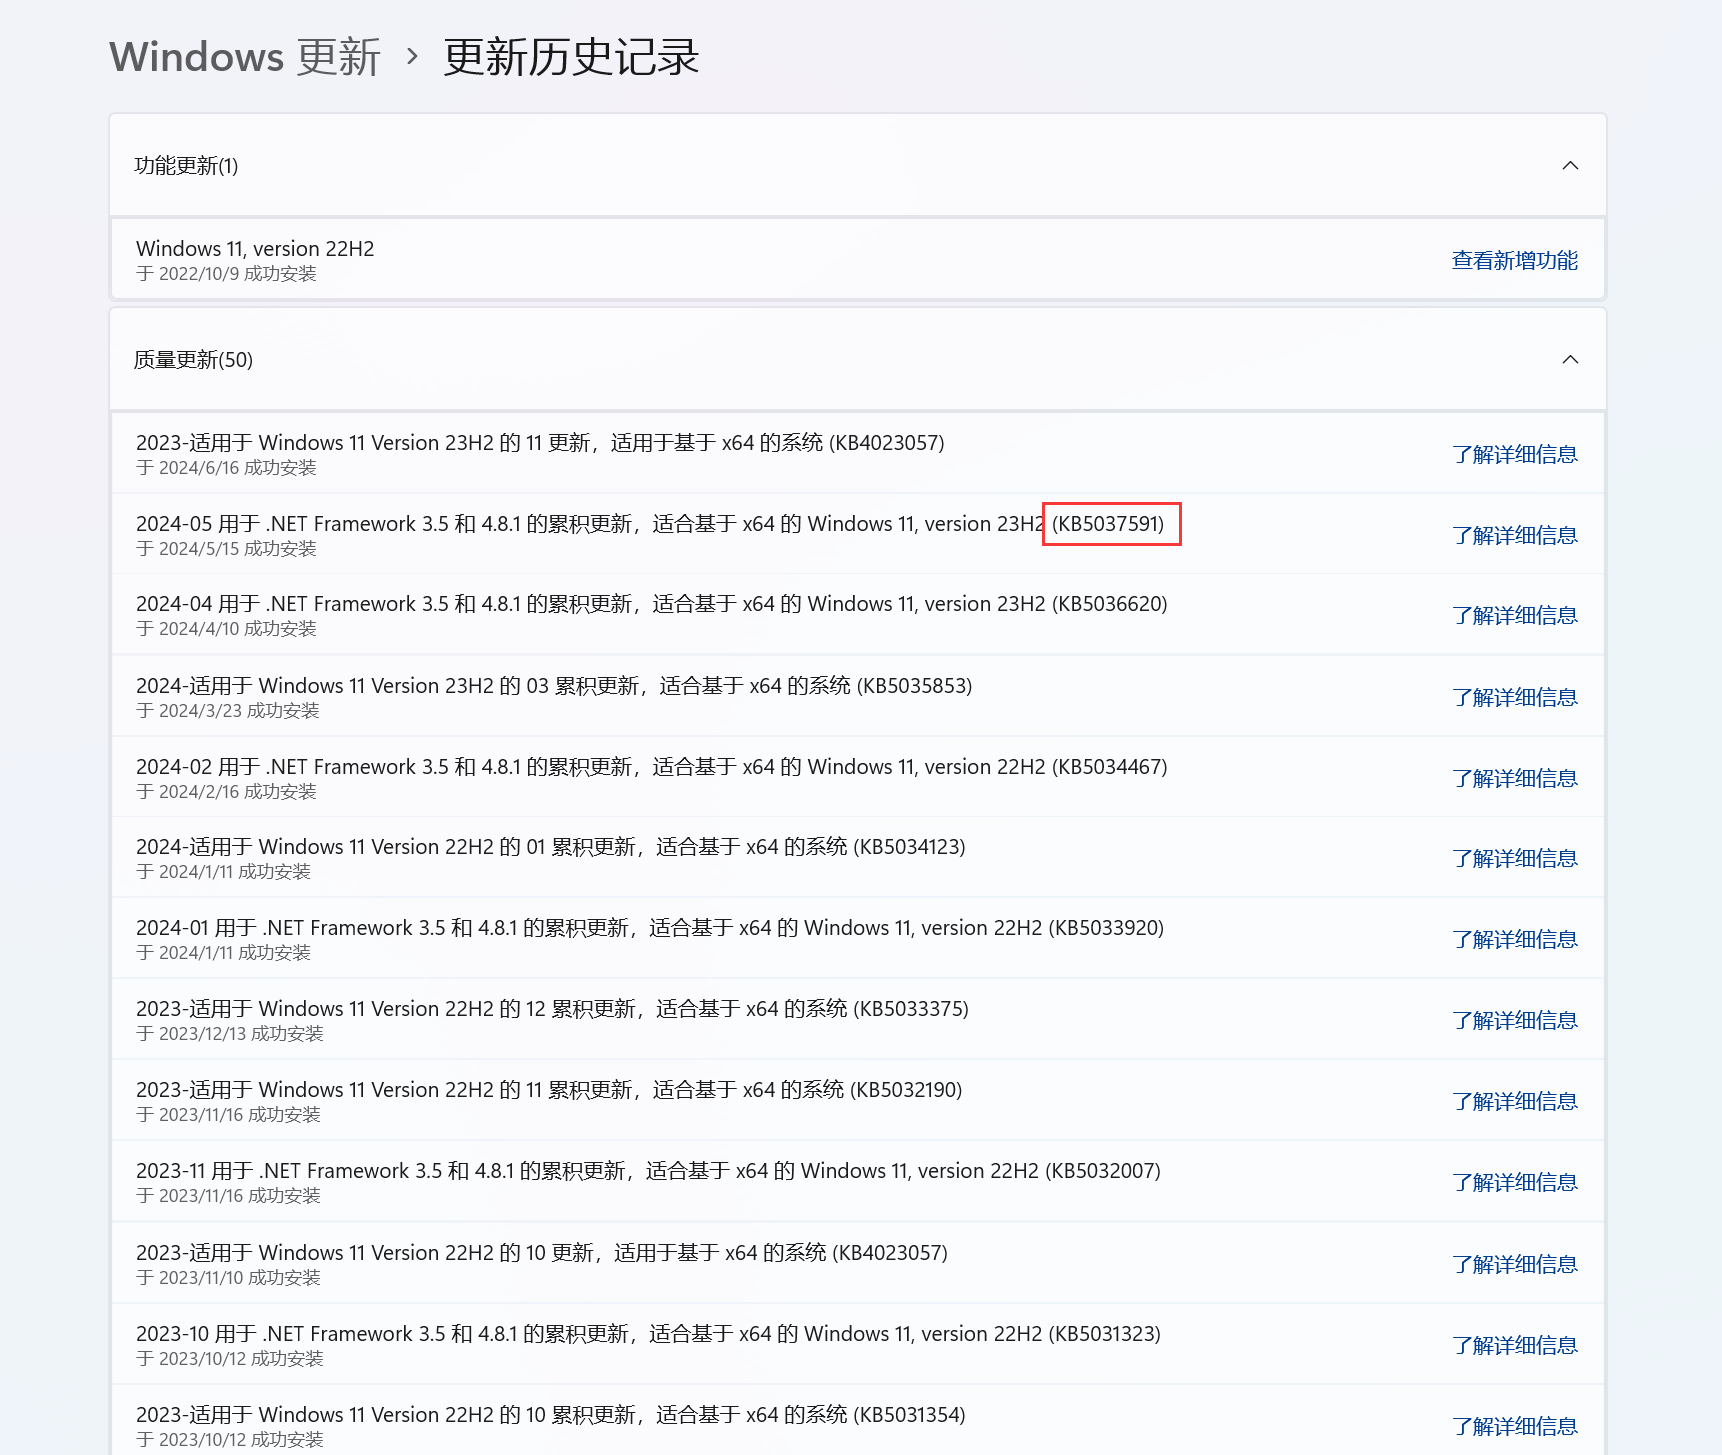Open 了解详细信息 for KB5031323
Viewport: 1722px width, 1455px height.
tap(1514, 1346)
